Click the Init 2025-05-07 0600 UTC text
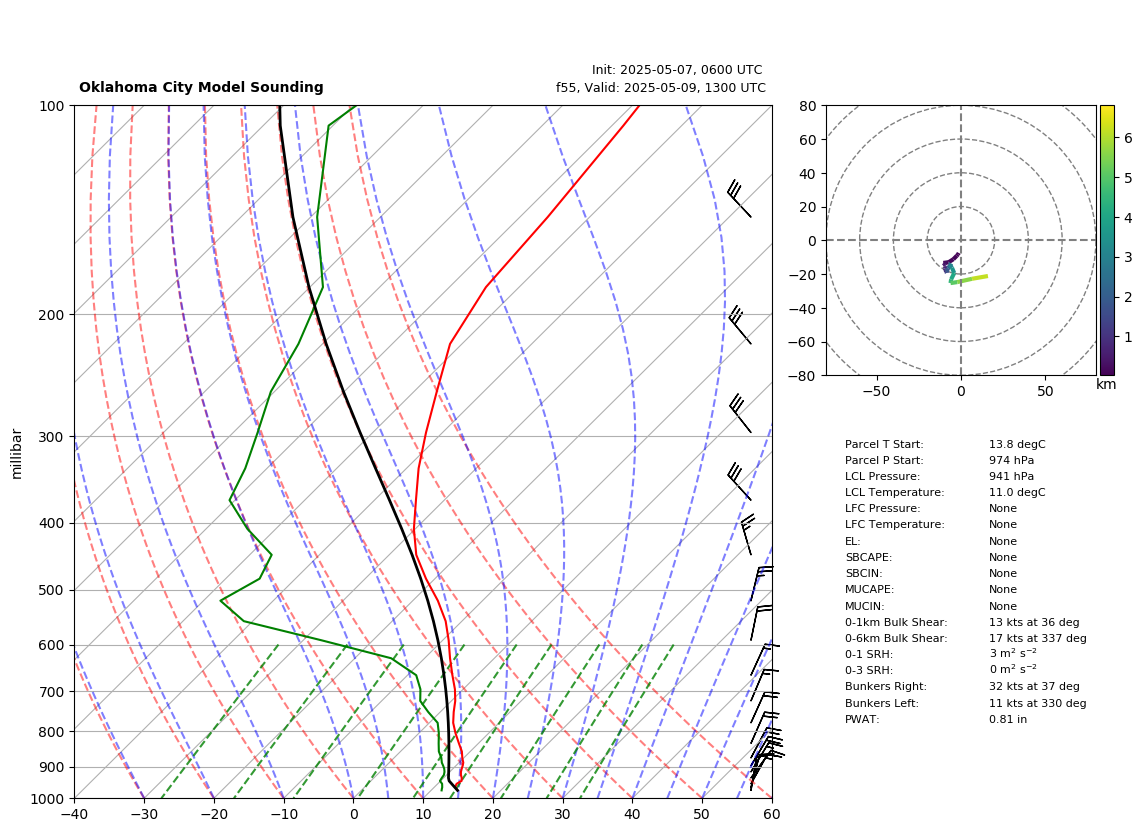 click(x=677, y=70)
